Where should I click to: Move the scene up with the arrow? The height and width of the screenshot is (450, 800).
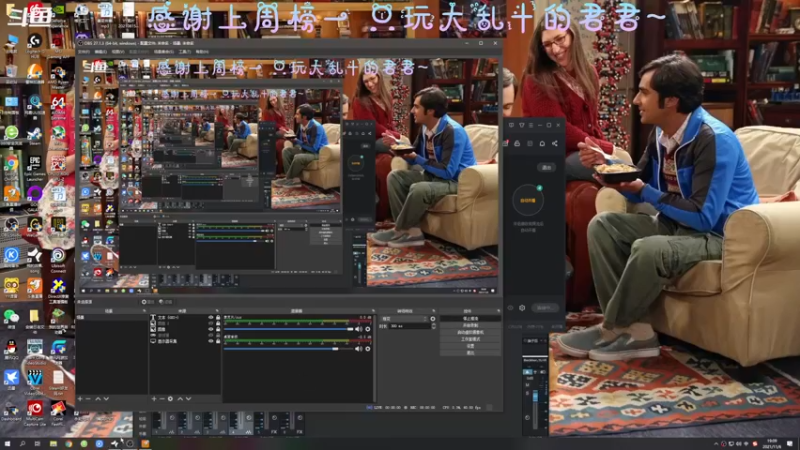click(98, 399)
